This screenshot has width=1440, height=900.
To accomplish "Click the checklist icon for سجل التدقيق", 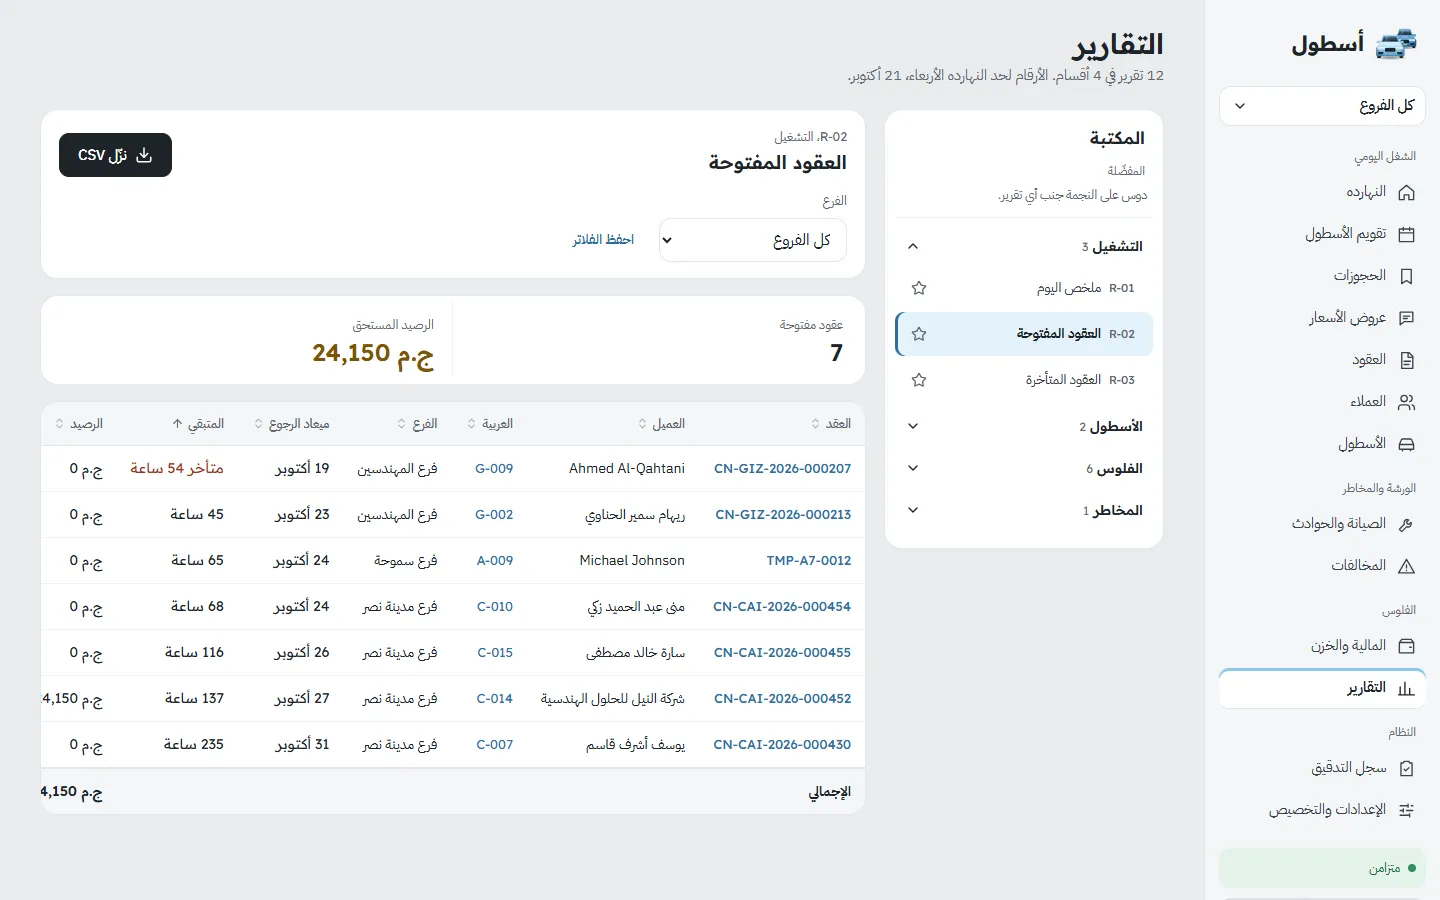I will (1406, 768).
